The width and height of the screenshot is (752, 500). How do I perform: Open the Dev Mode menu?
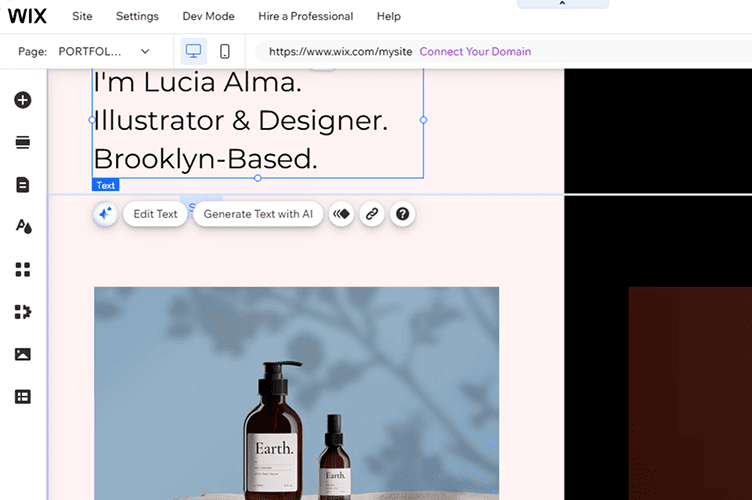pos(208,16)
